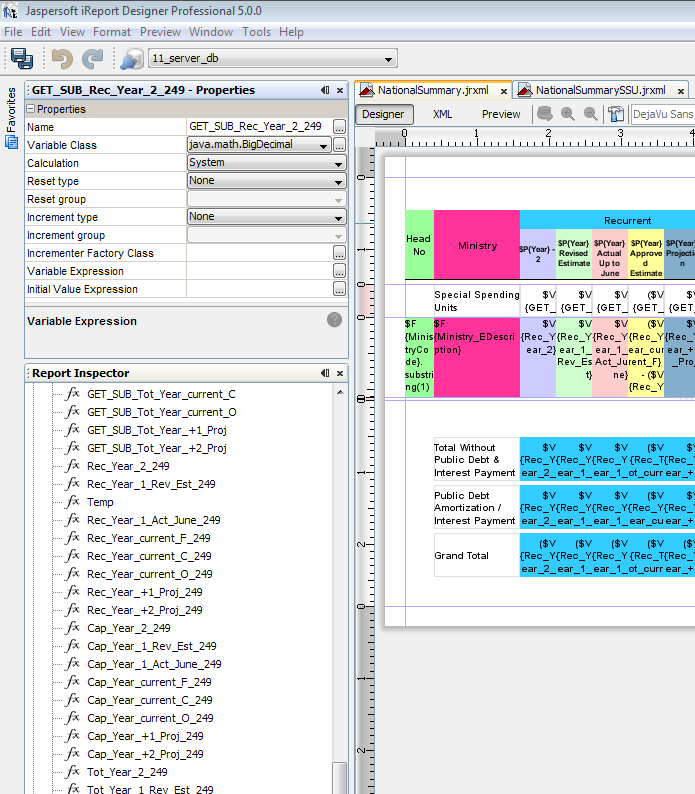Click fx icon of Rec_Year_current_C_249
Viewport: 695px width, 794px height.
tap(73, 555)
